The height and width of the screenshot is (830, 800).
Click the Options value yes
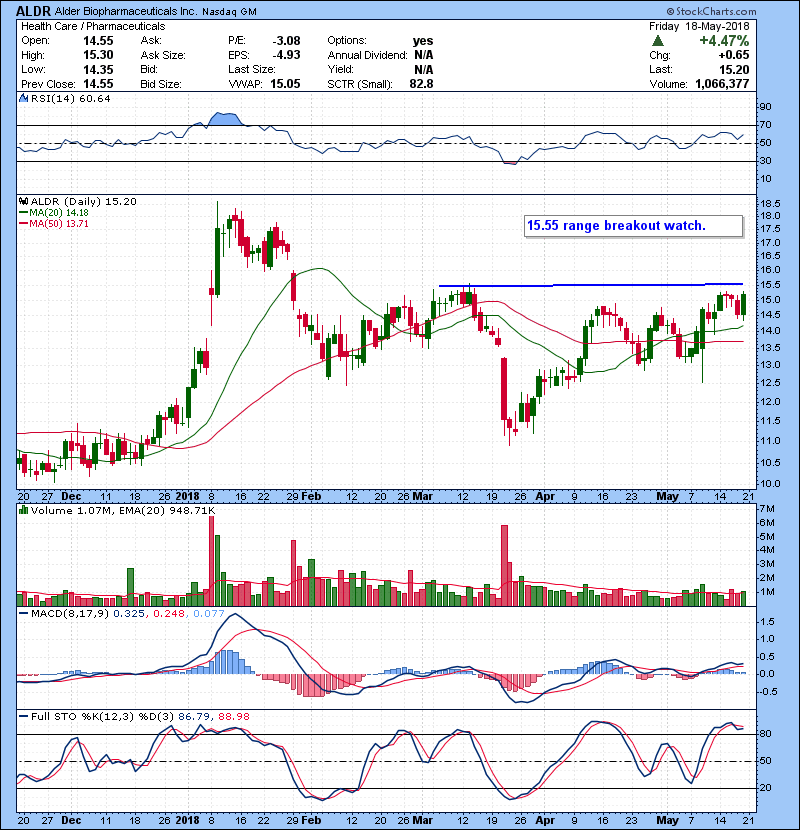423,41
